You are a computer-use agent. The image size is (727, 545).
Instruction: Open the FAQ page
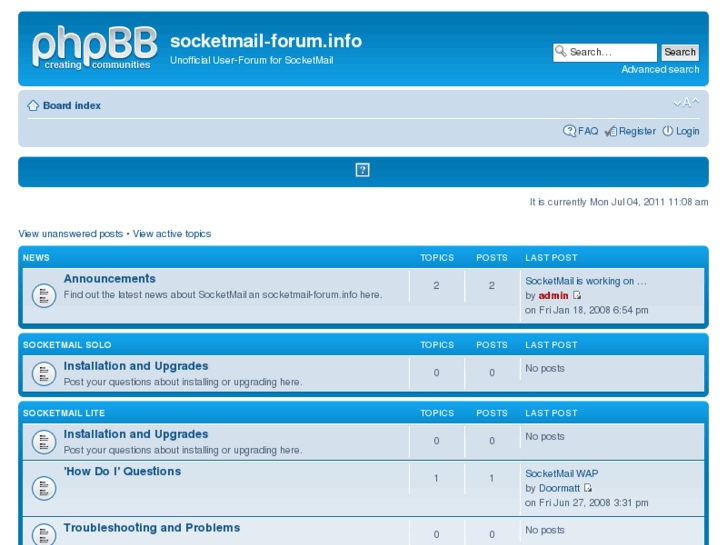coord(588,131)
